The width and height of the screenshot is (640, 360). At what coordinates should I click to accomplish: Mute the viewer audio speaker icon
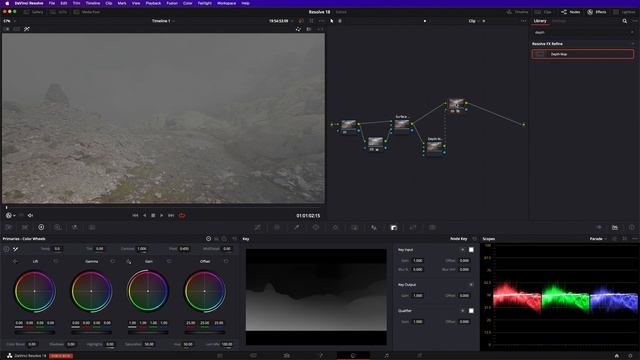click(30, 216)
